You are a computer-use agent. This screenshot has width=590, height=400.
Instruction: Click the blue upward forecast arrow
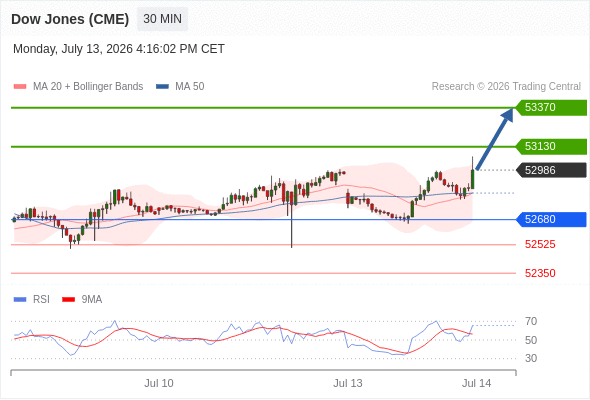[494, 139]
